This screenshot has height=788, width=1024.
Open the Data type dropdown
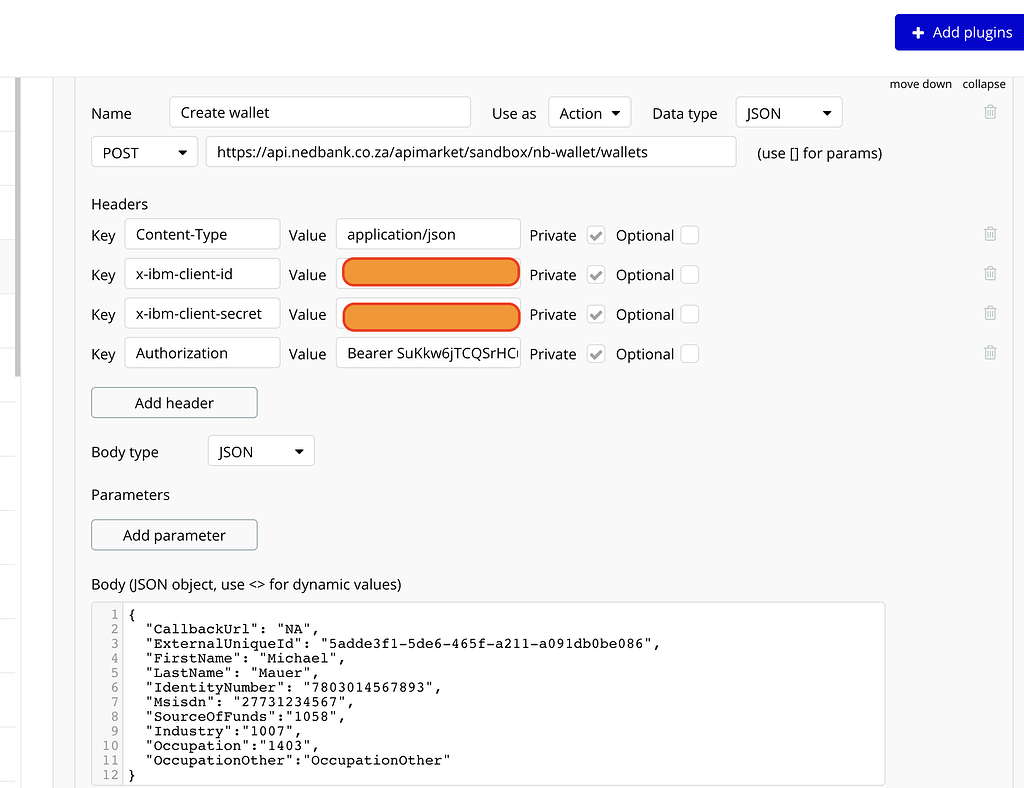[x=789, y=112]
